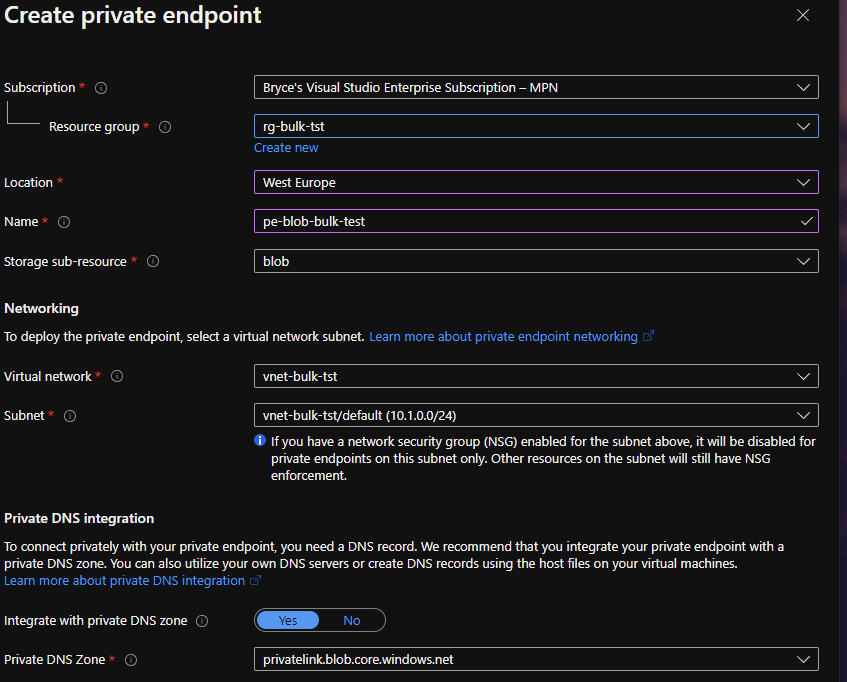Click info icon beside Private DNS Zone
Viewport: 847px width, 682px height.
pos(131,660)
